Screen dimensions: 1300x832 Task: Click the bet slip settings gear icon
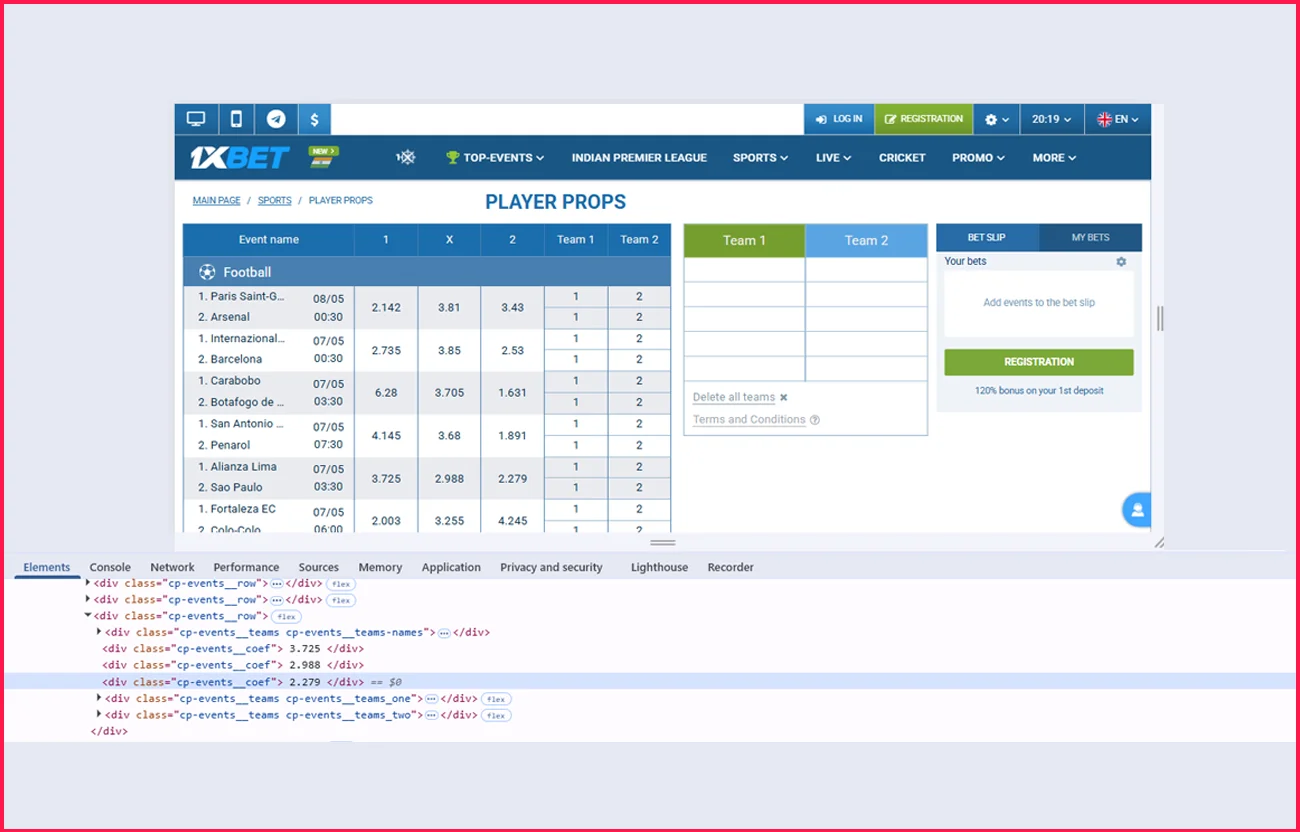[1121, 262]
